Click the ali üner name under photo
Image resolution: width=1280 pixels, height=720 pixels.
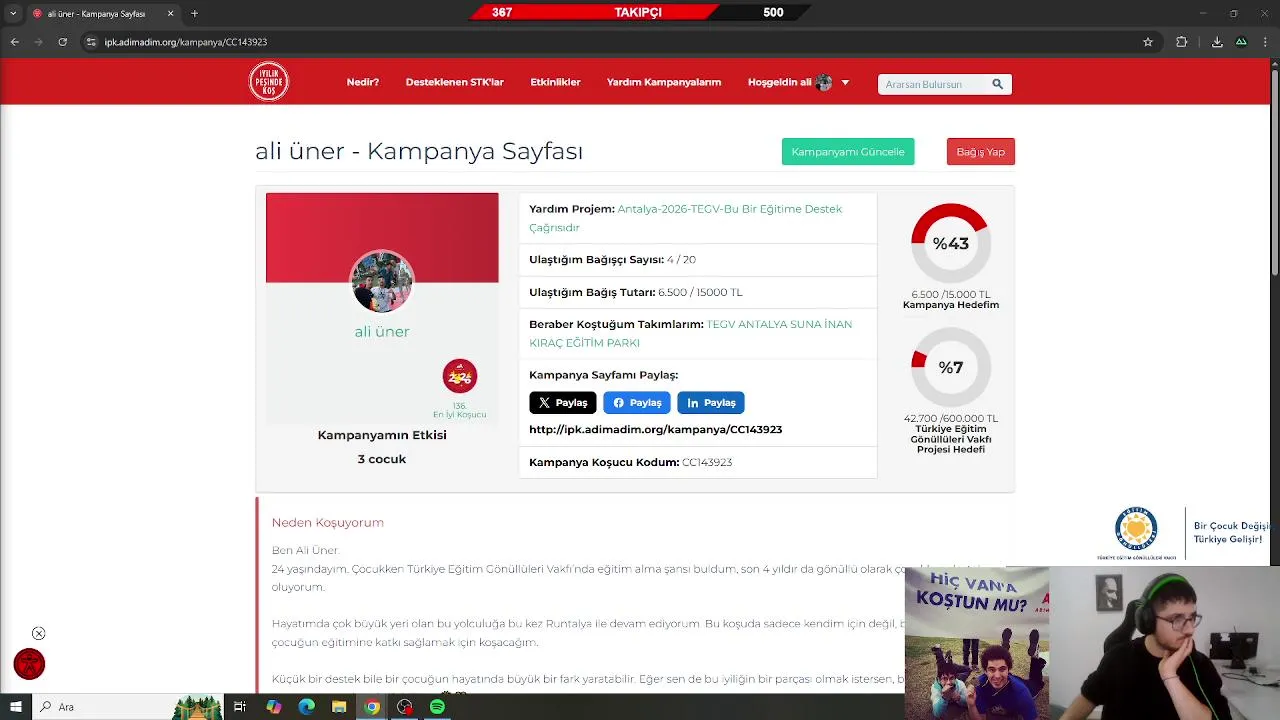(x=382, y=331)
